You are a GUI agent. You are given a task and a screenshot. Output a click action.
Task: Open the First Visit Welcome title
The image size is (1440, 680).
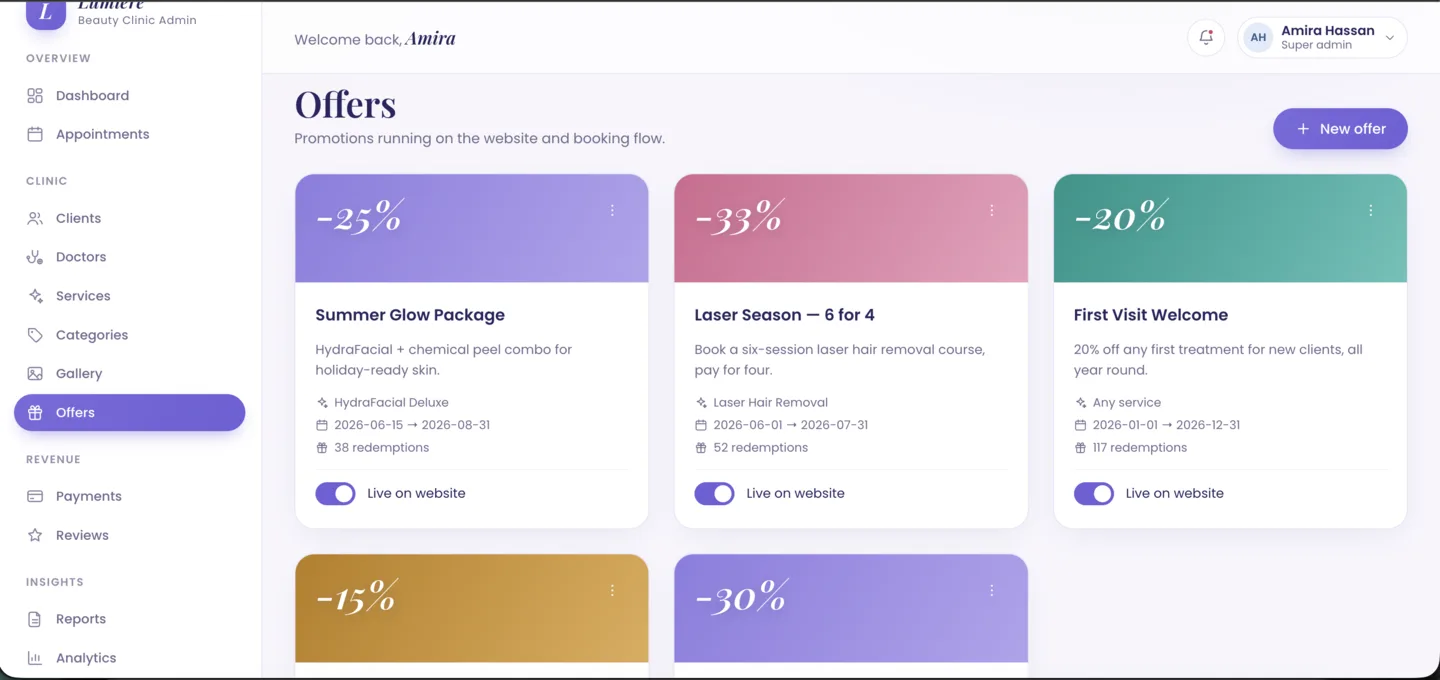(x=1151, y=315)
